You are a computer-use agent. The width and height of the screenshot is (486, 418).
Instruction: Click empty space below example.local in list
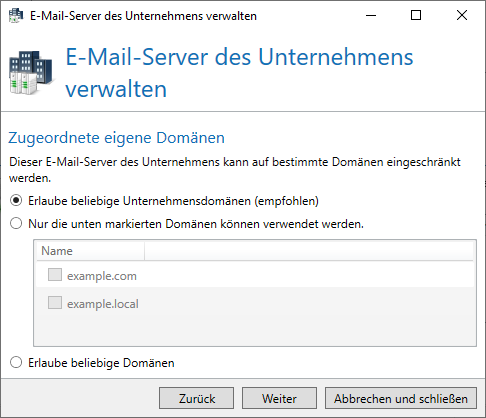click(255, 330)
